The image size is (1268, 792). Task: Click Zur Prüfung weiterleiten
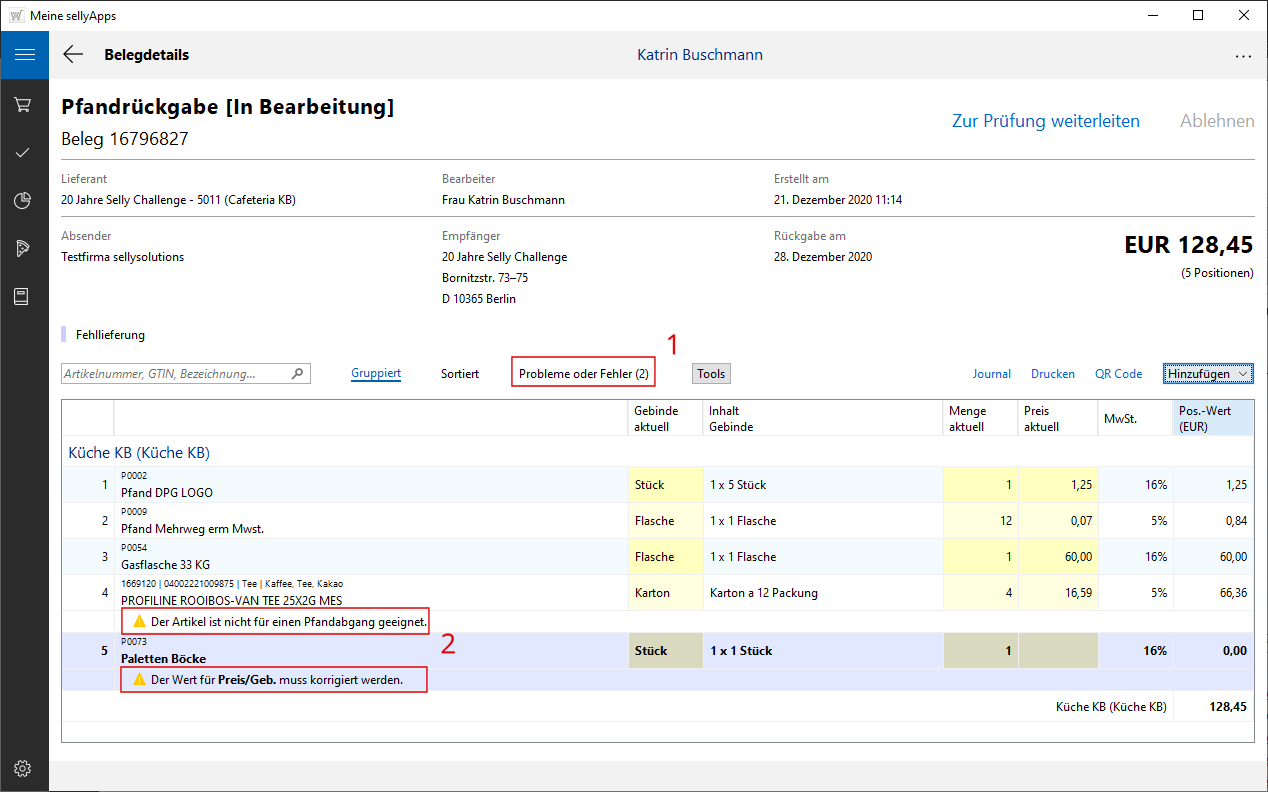pos(1045,121)
